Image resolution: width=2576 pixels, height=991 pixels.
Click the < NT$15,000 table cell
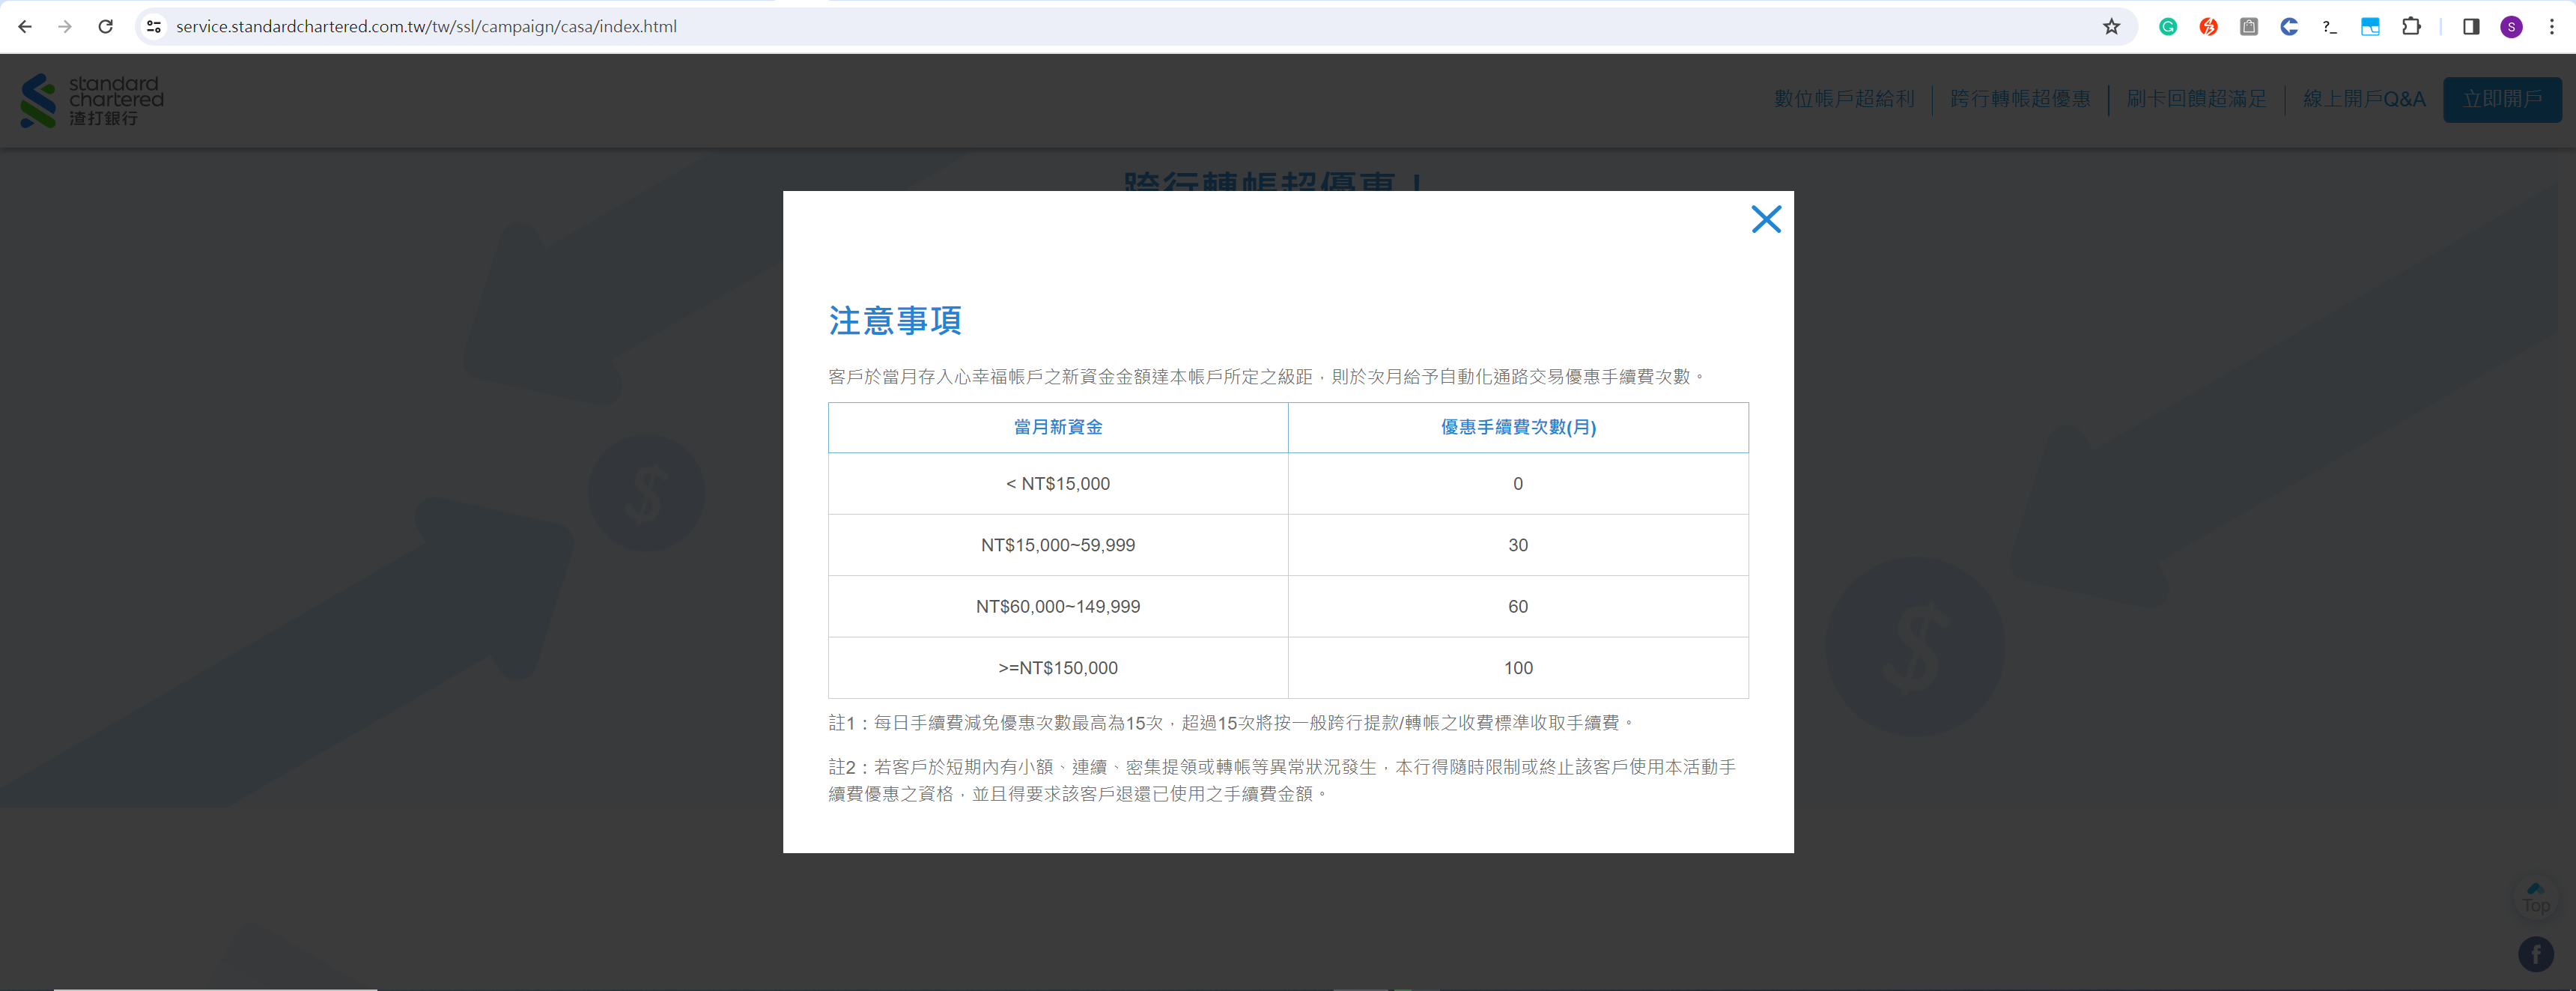point(1058,484)
